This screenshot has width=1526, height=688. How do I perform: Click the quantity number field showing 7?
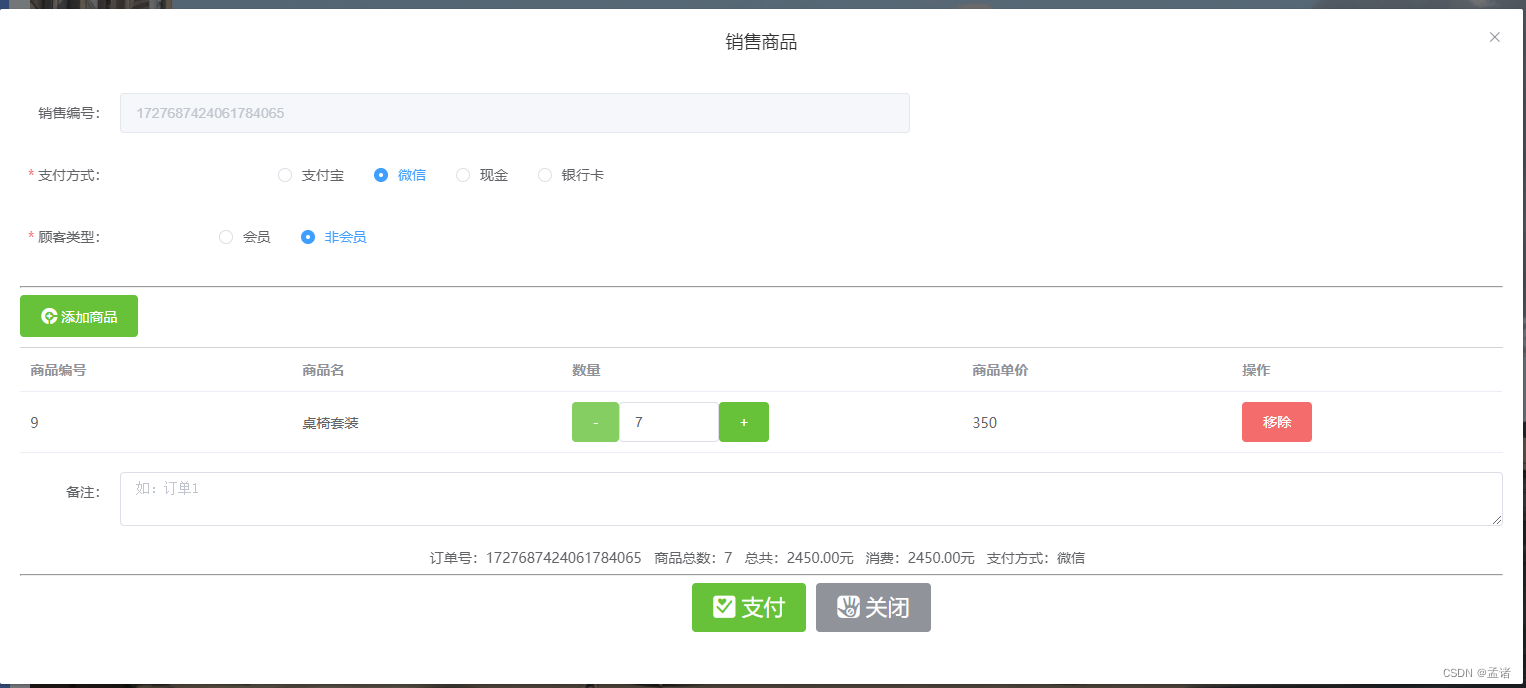tap(668, 421)
